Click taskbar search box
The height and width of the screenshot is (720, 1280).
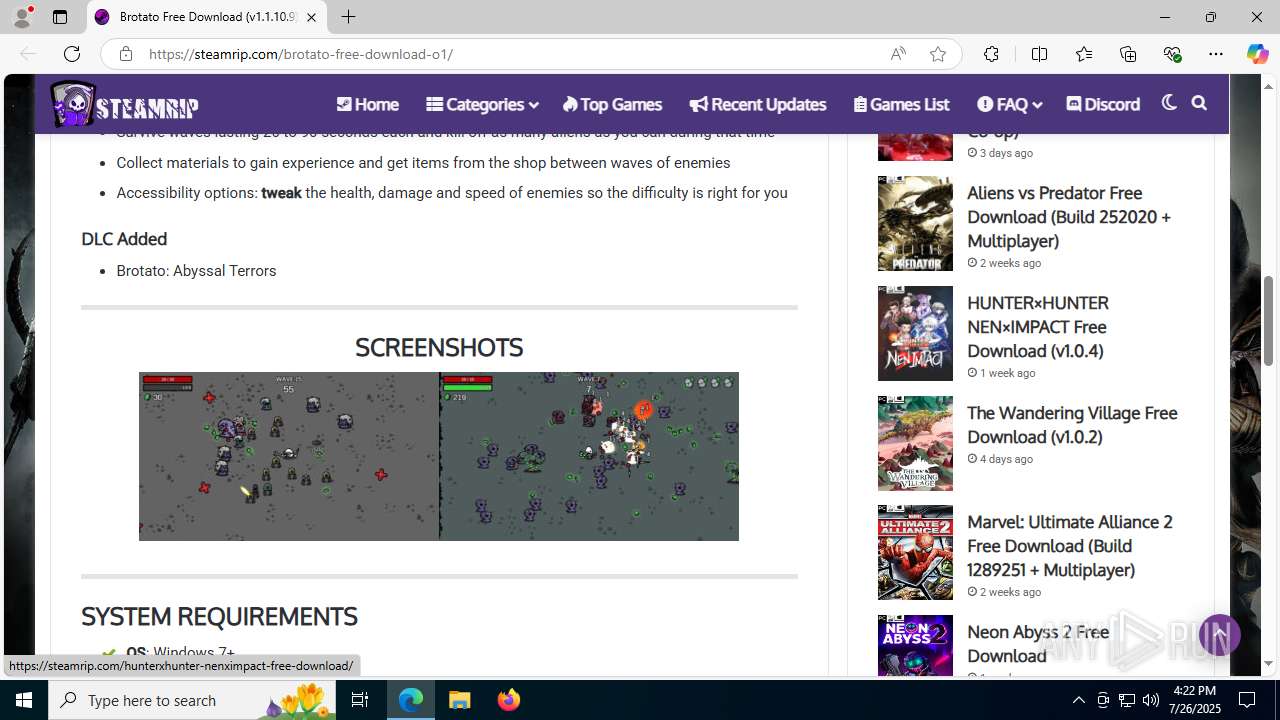tap(192, 700)
